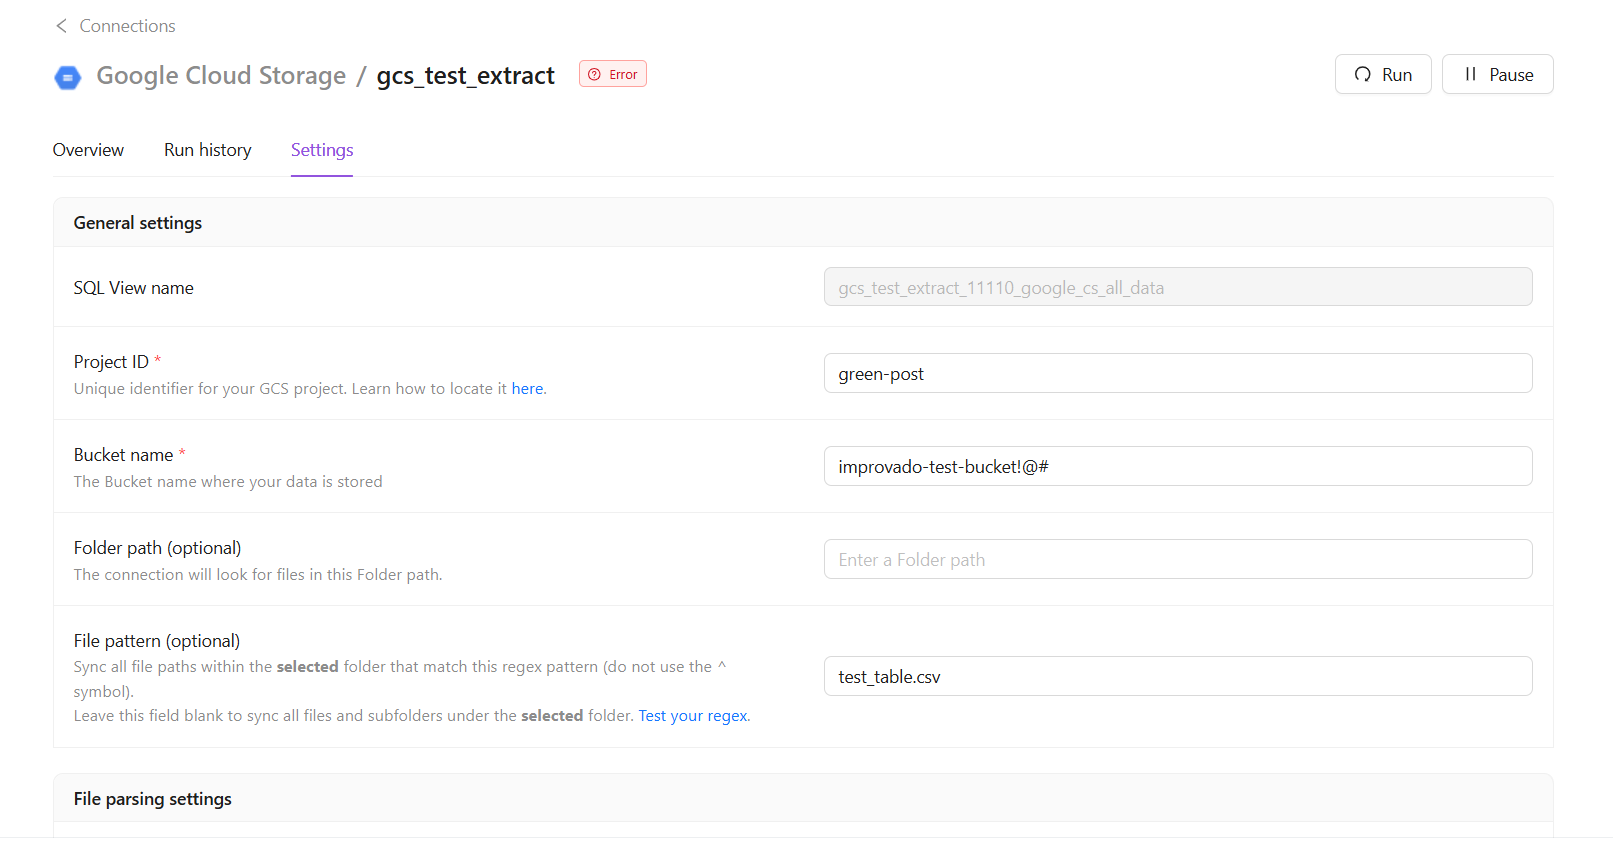Focus the Project ID field containing green-post

1177,373
